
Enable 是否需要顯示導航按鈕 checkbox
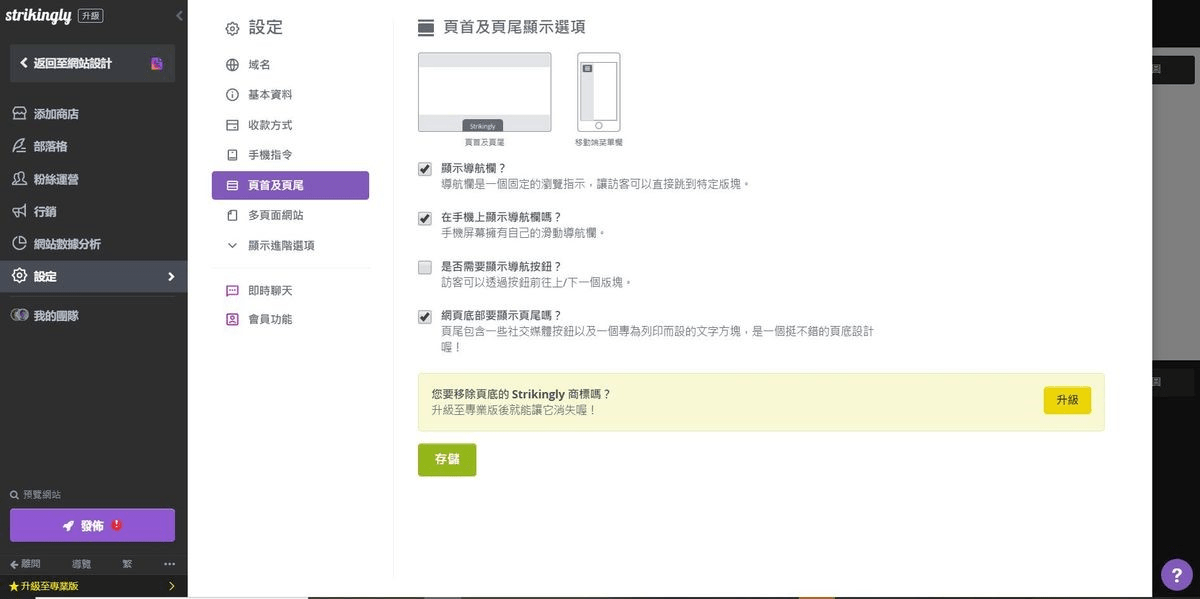pos(424,269)
